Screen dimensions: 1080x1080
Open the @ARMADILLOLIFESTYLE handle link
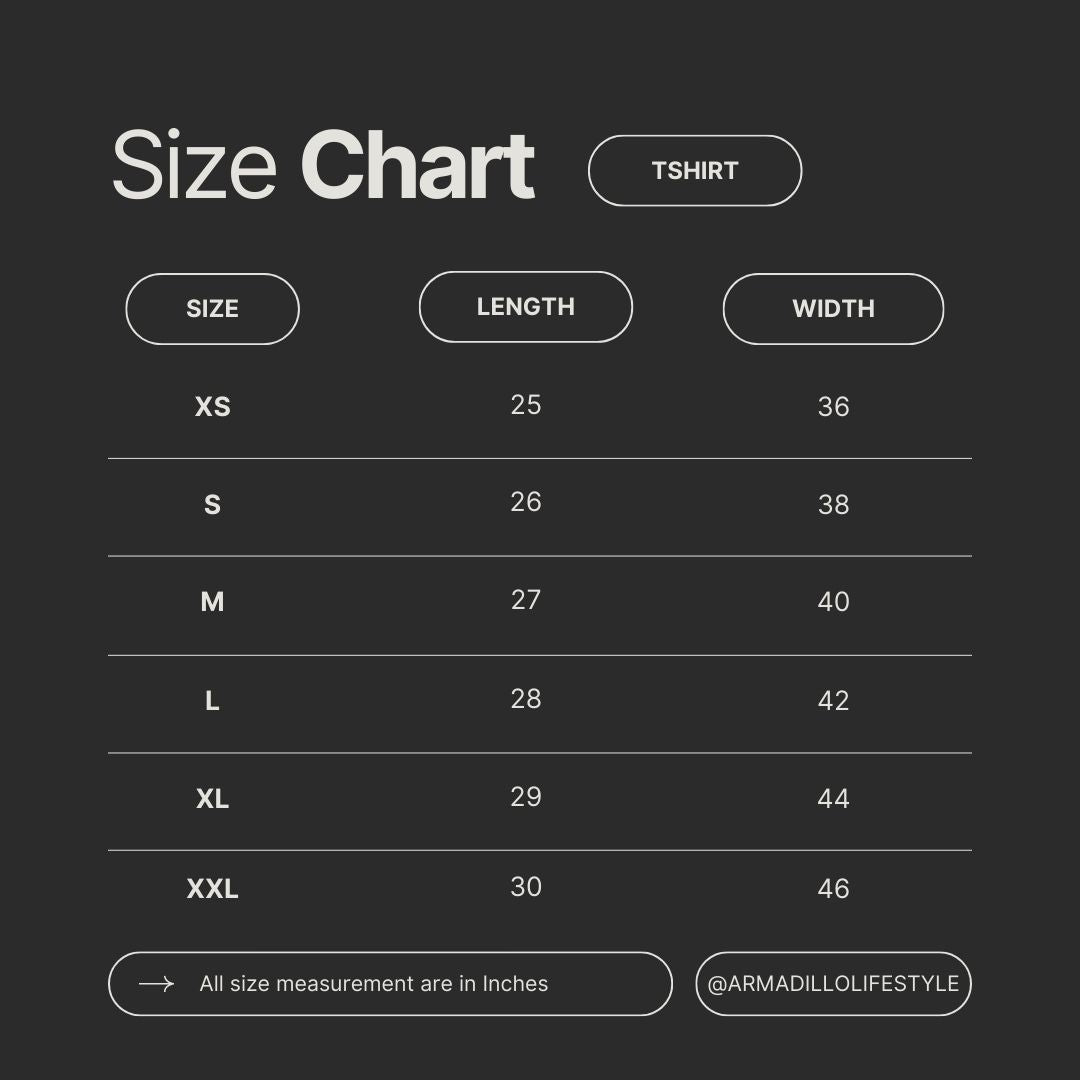coord(833,984)
